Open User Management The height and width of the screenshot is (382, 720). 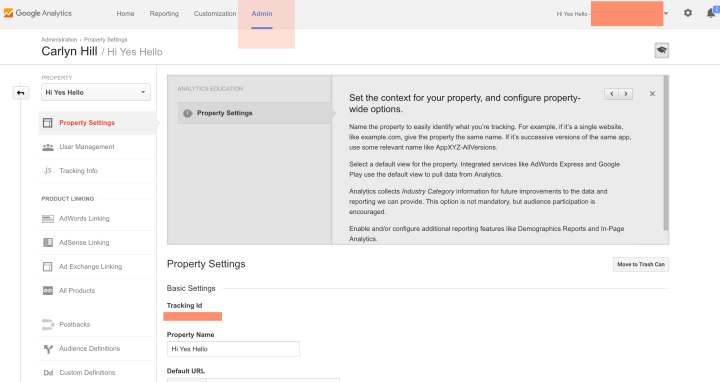click(87, 147)
